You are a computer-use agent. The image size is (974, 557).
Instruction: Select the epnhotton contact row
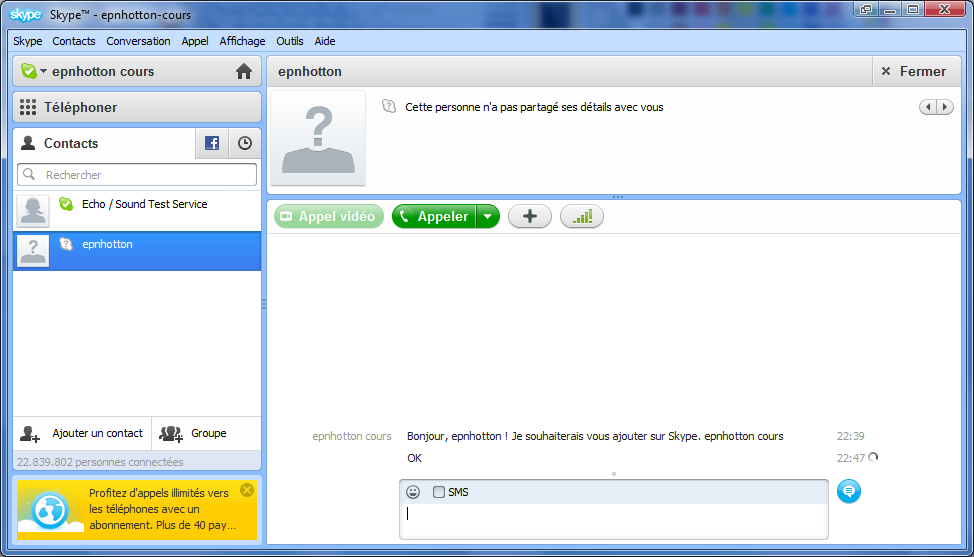pyautogui.click(x=137, y=251)
